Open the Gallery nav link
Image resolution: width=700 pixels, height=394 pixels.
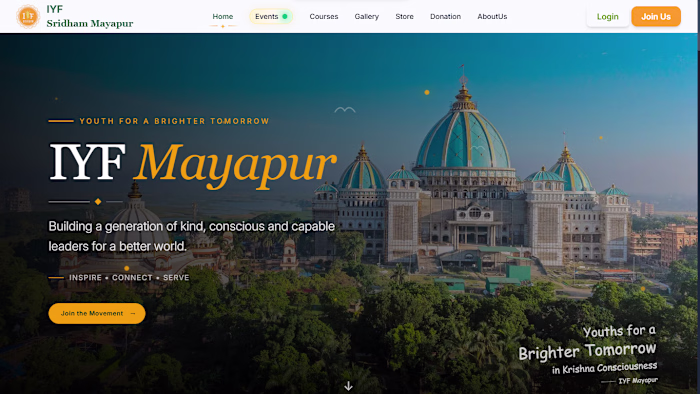coord(367,17)
